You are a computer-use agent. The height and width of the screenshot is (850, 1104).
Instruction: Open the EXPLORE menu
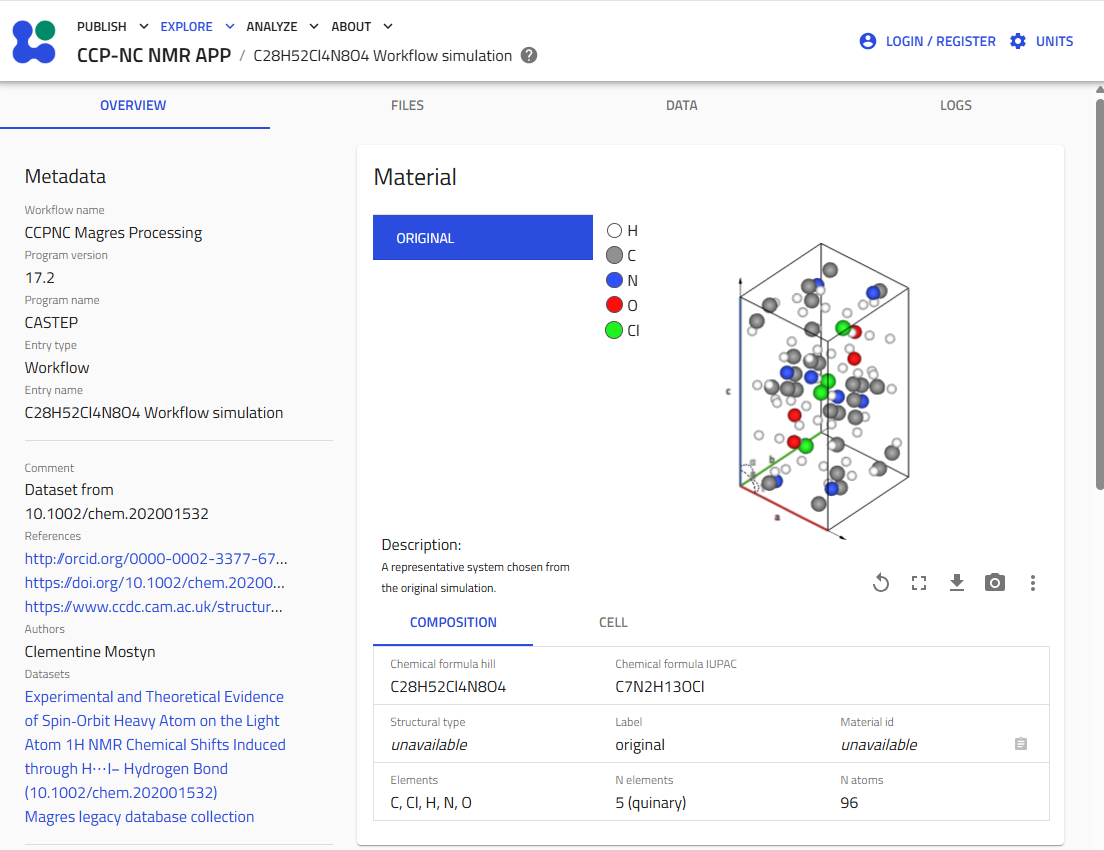point(187,27)
